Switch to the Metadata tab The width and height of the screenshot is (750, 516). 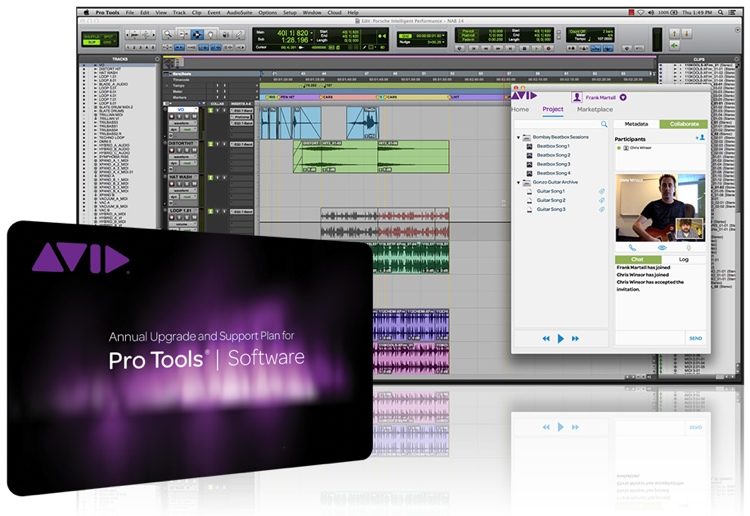pos(636,124)
